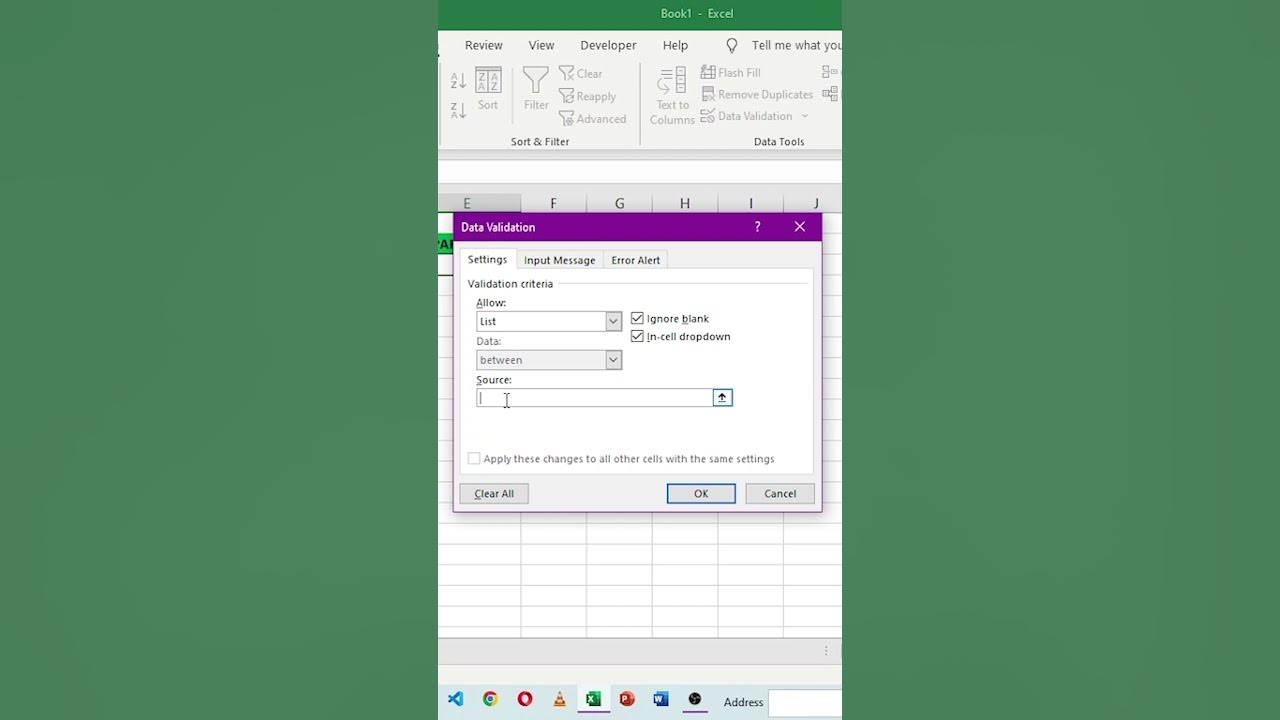The width and height of the screenshot is (1280, 720).
Task: Open Excel from the taskbar
Action: 593,699
